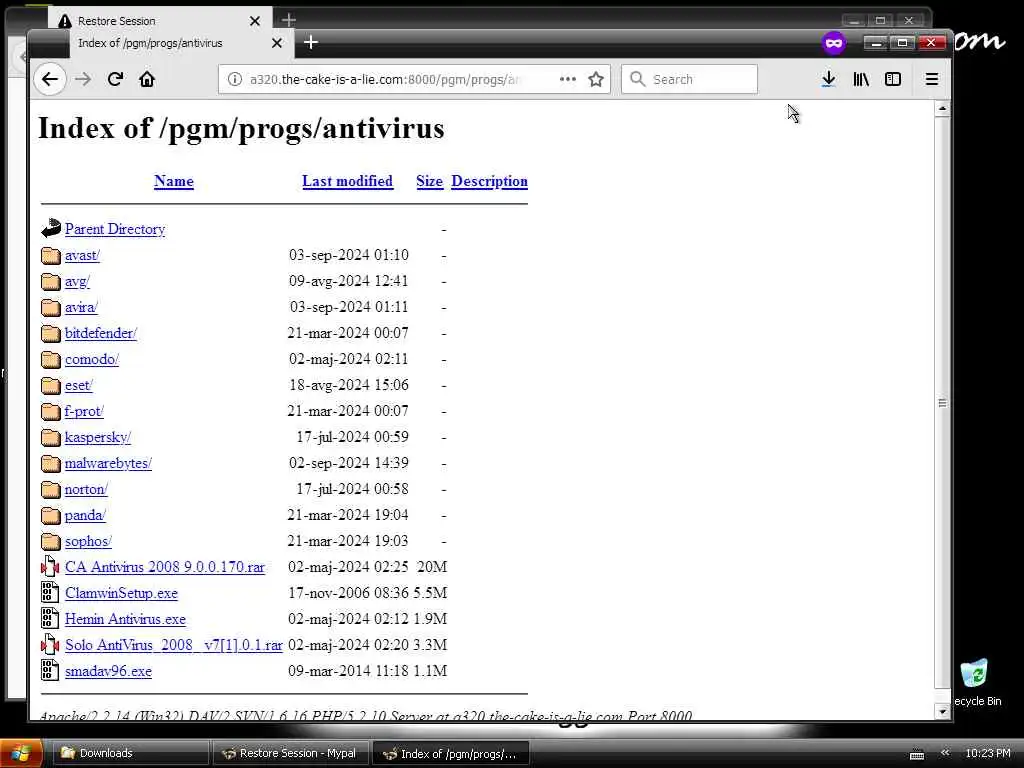Sort listing by Description column
The width and height of the screenshot is (1024, 768).
pyautogui.click(x=489, y=182)
